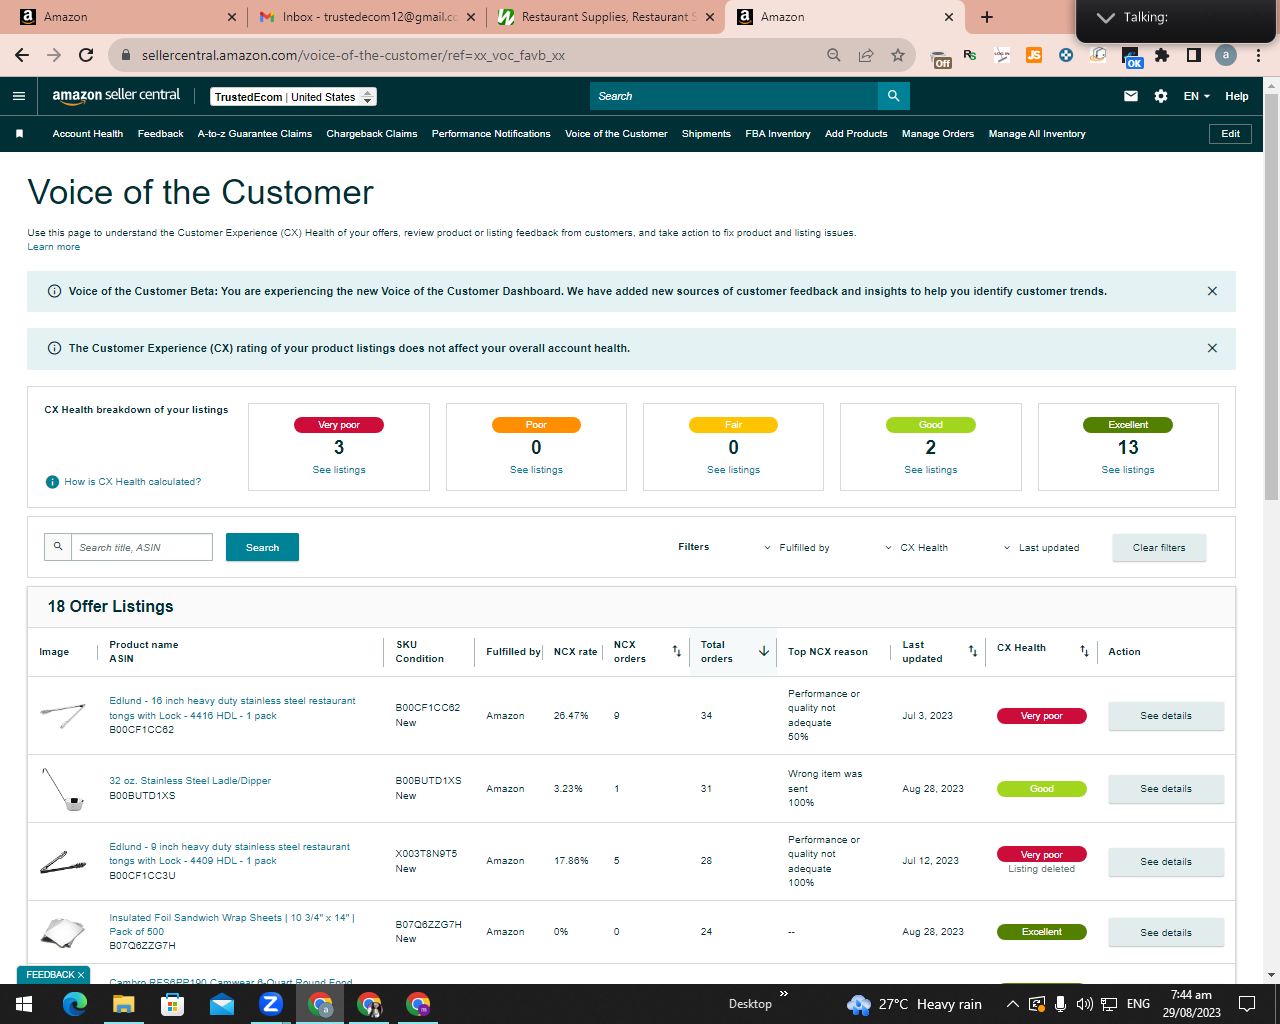Open Zoom app from taskbar
Image resolution: width=1280 pixels, height=1024 pixels.
click(x=271, y=1004)
